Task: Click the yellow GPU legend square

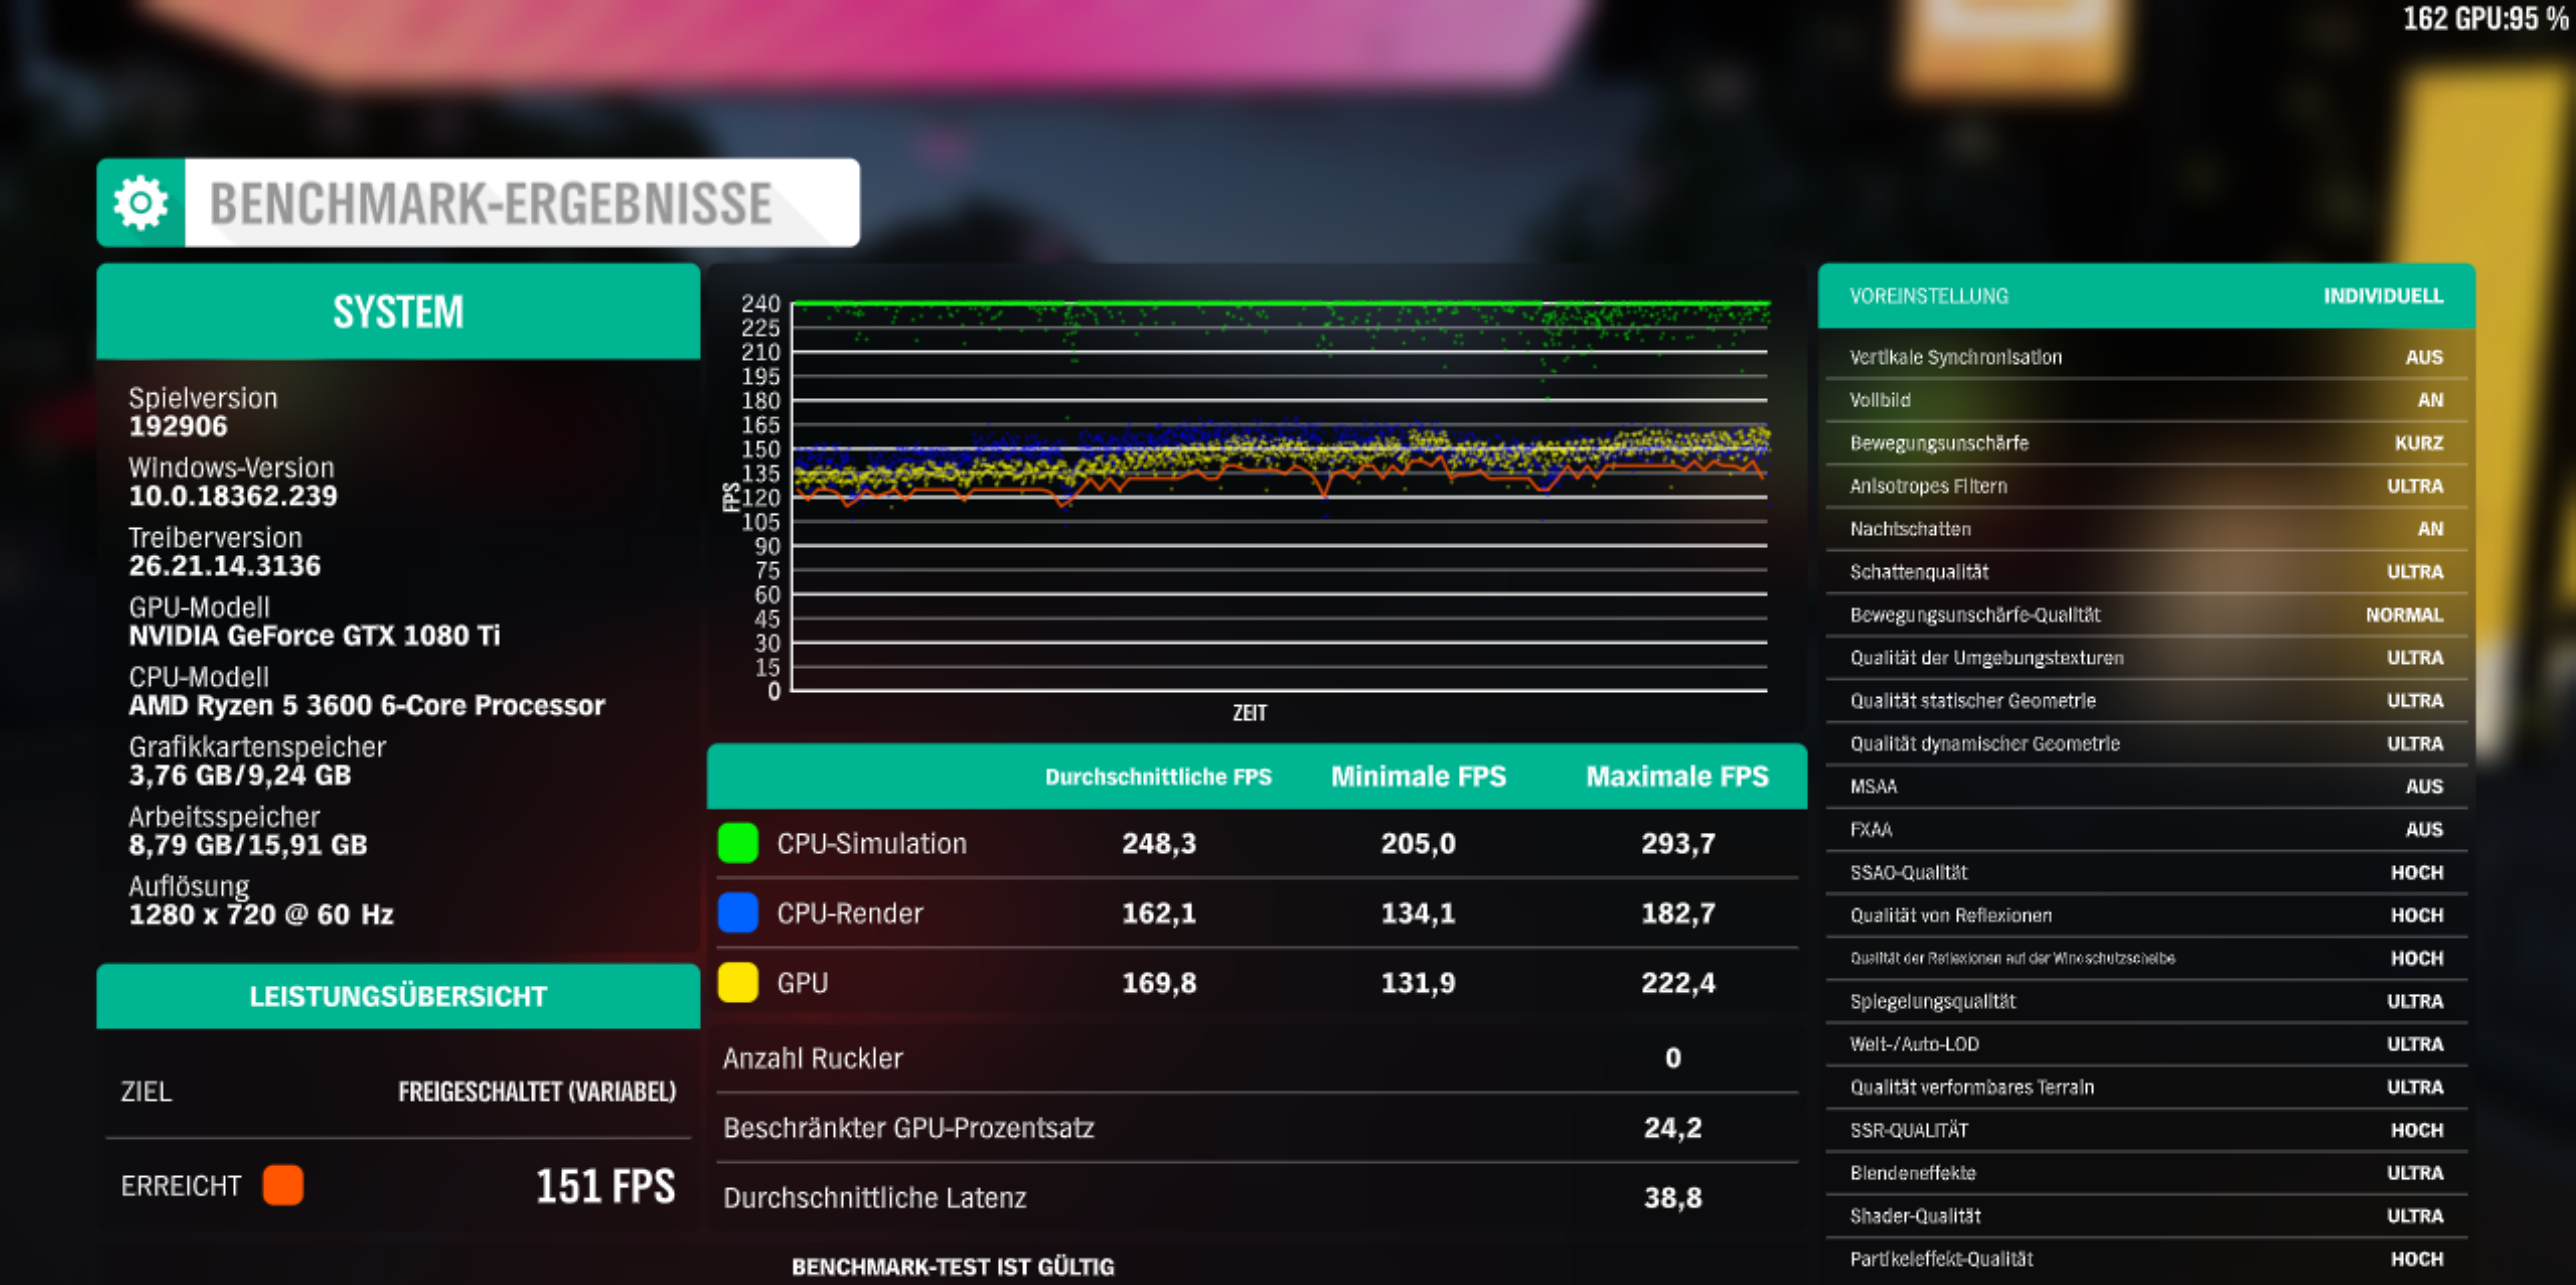Action: tap(738, 982)
